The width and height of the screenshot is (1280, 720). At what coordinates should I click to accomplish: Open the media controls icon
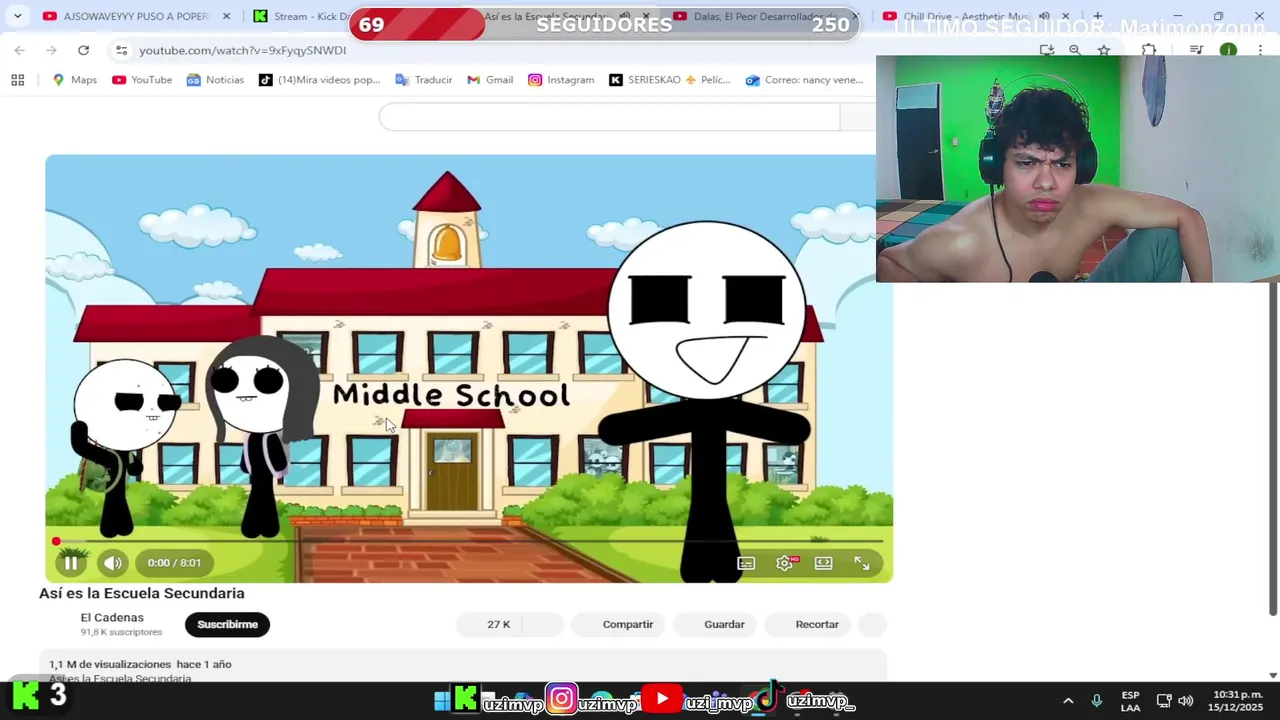(x=1196, y=50)
